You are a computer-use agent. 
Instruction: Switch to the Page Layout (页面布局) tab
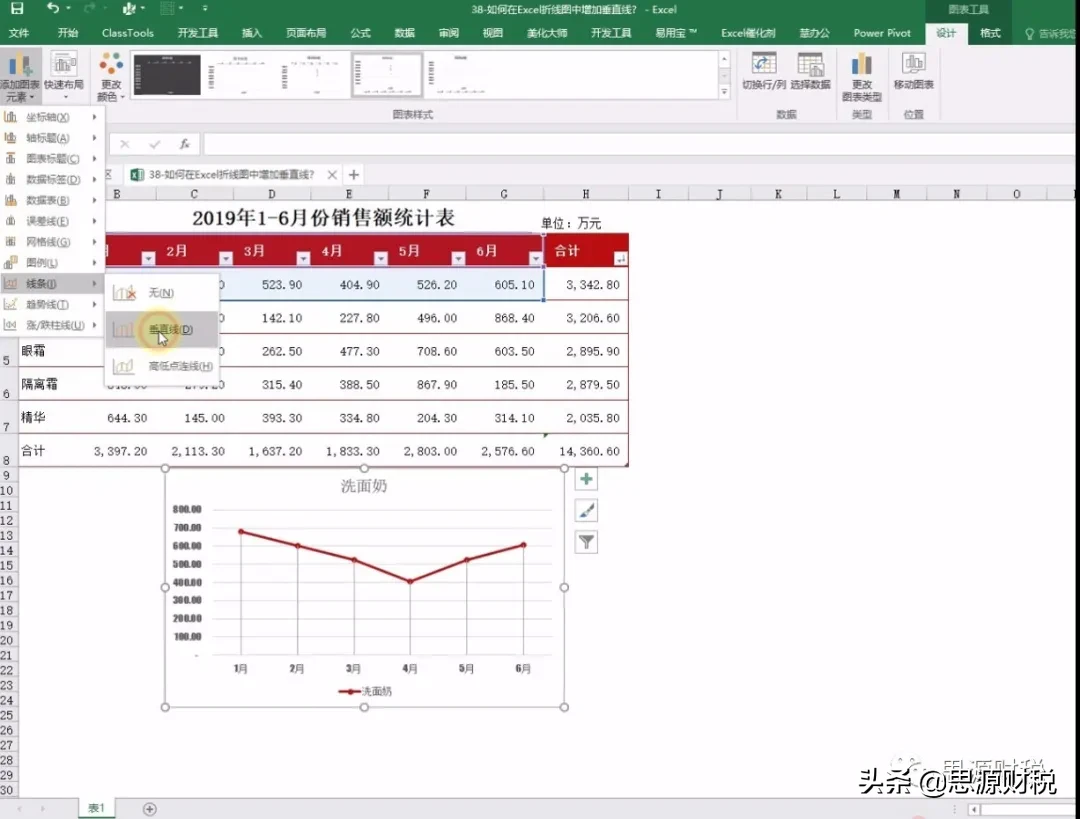click(x=306, y=33)
